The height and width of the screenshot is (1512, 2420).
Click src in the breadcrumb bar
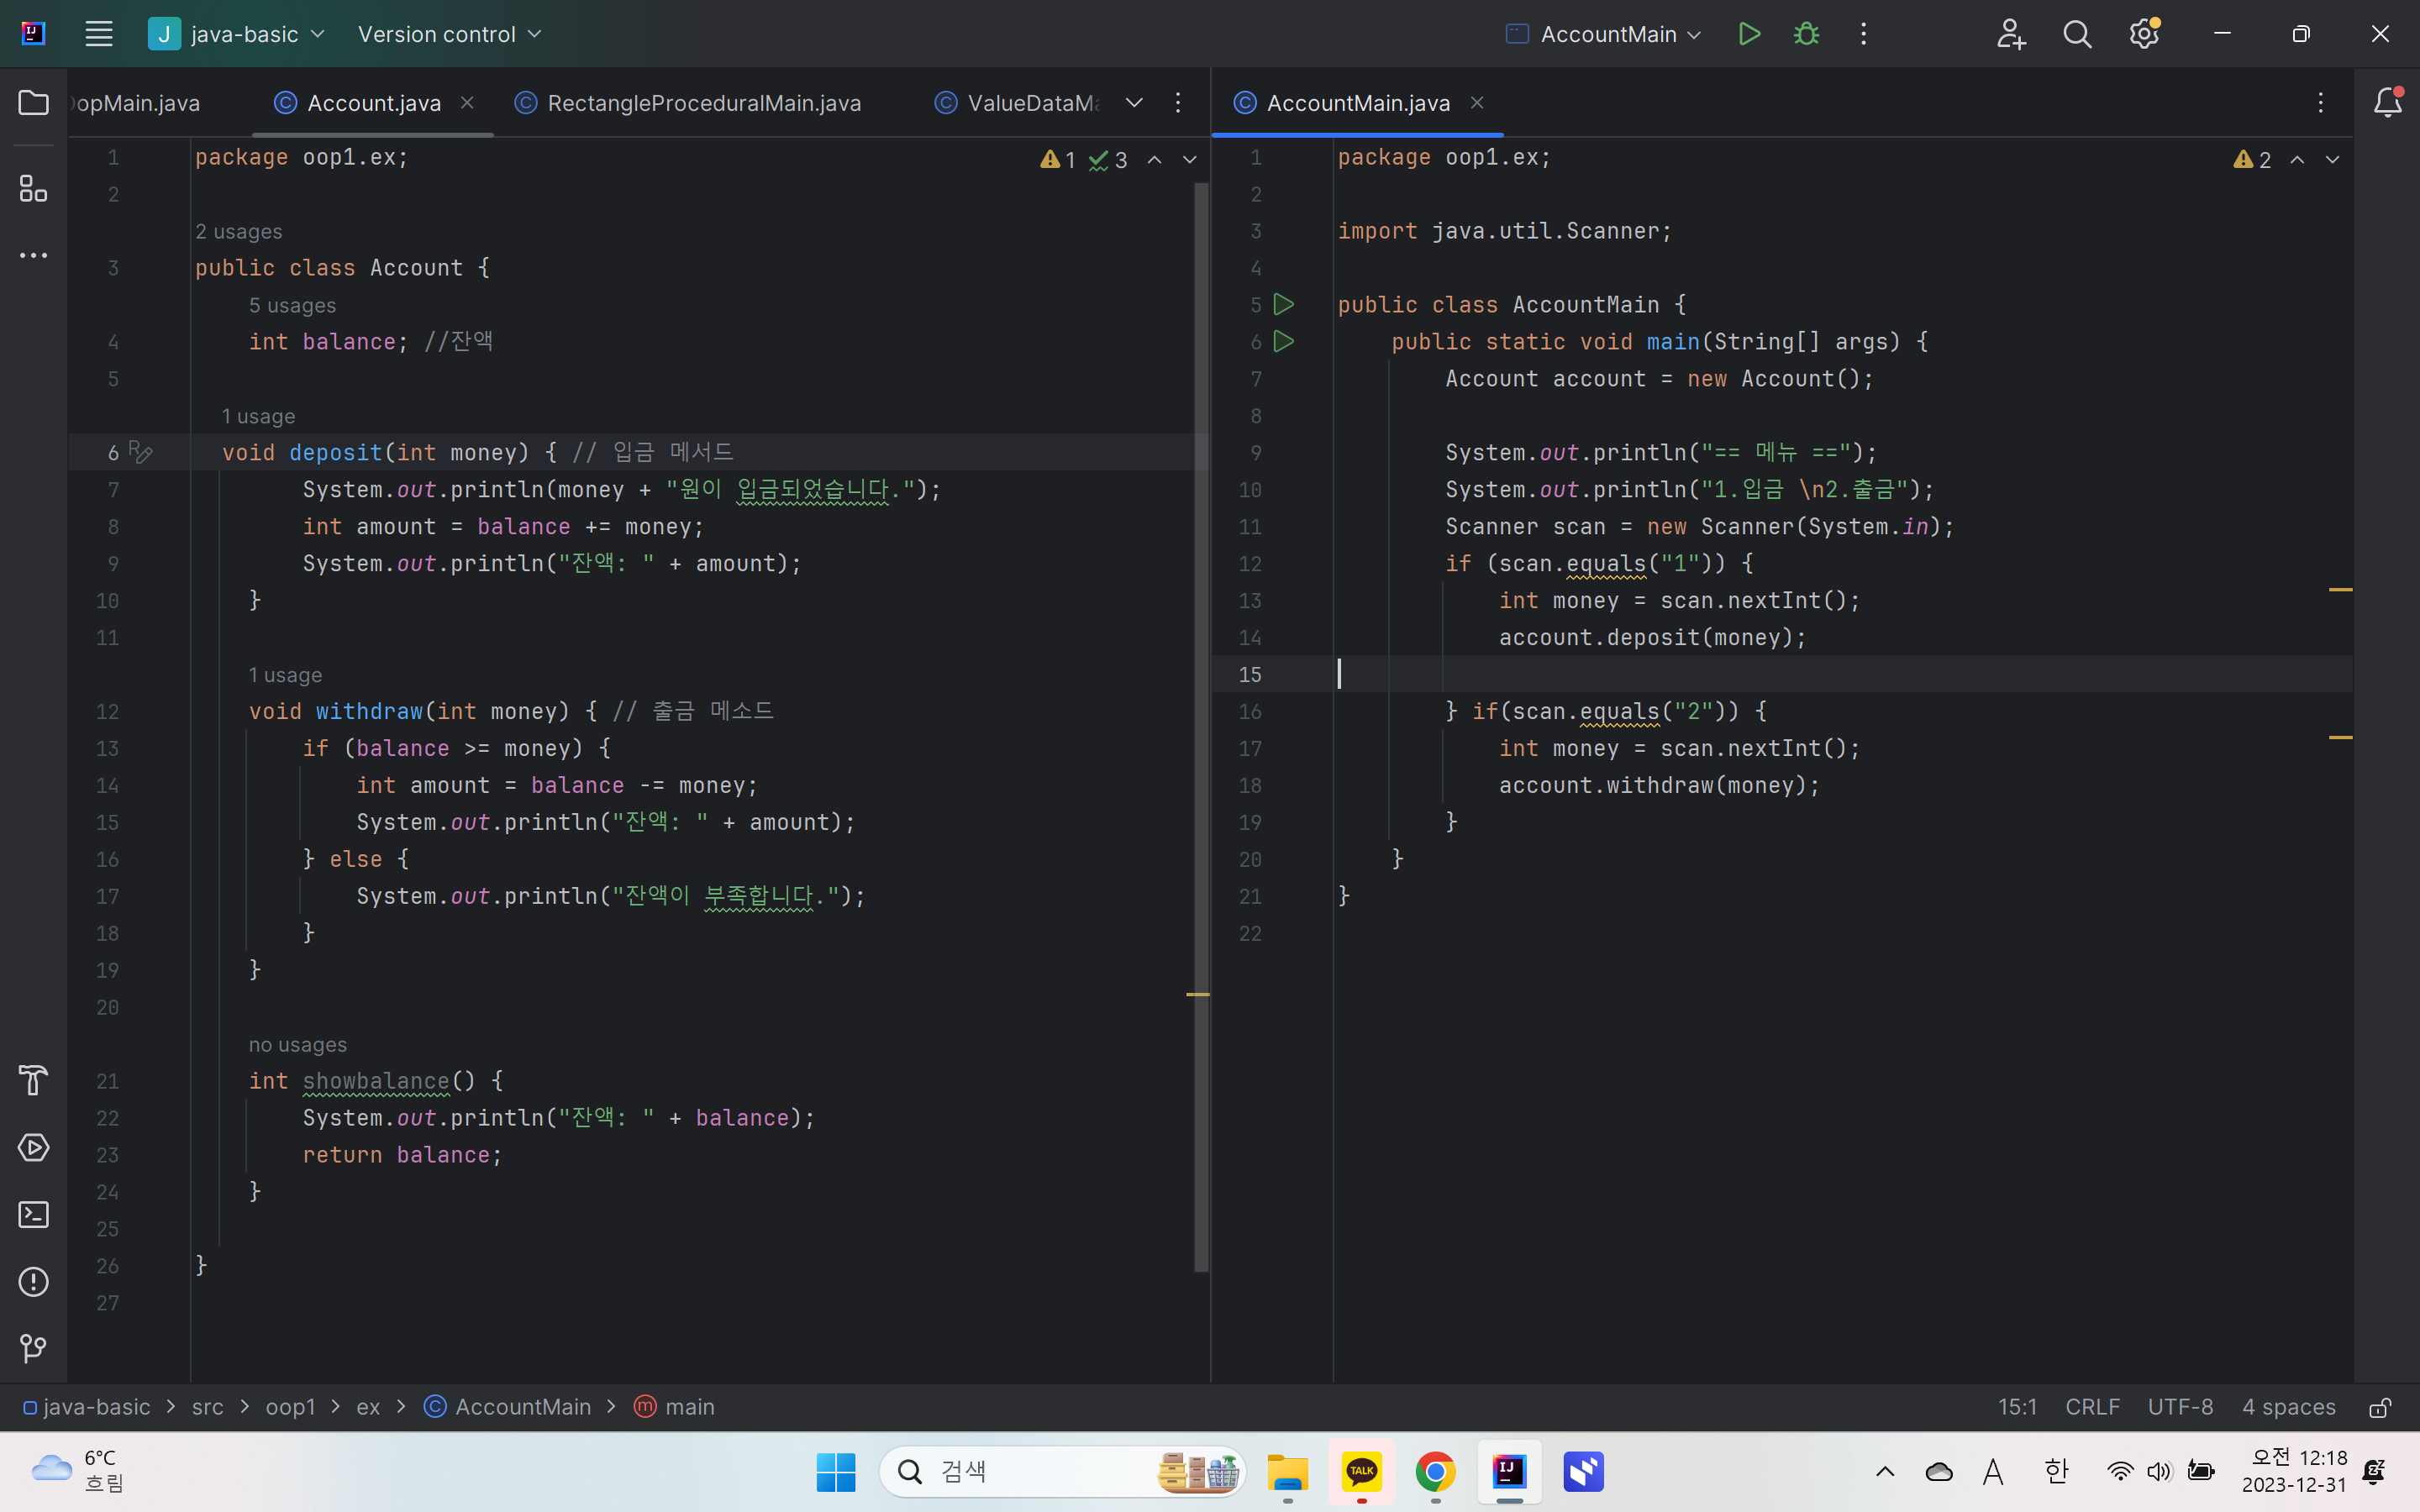(208, 1407)
